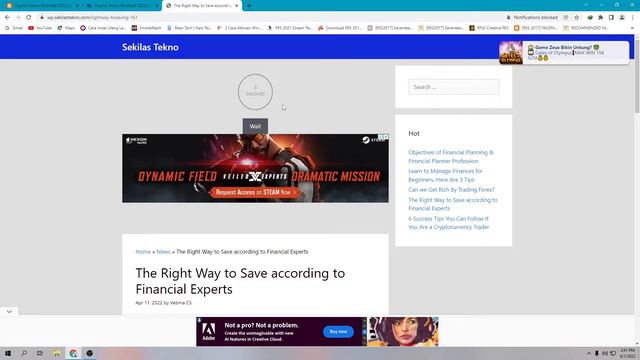Open the 'RECOMMENDED M...' bookmark
This screenshot has height=360, width=640.
[586, 28]
